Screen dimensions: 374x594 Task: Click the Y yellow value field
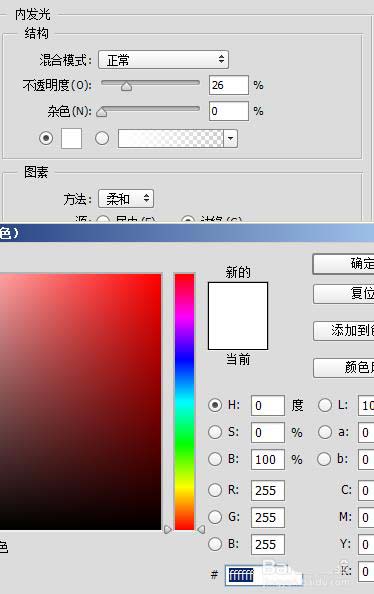click(366, 544)
